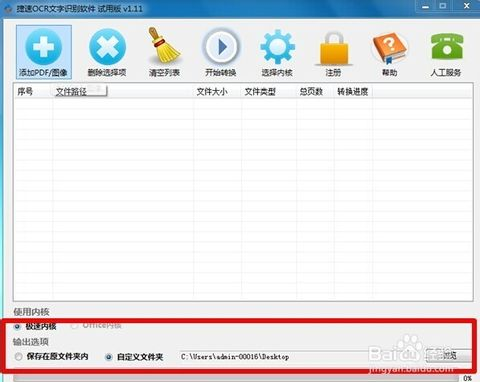Open the 选择内核 gear icon
The height and width of the screenshot is (382, 484).
click(277, 47)
